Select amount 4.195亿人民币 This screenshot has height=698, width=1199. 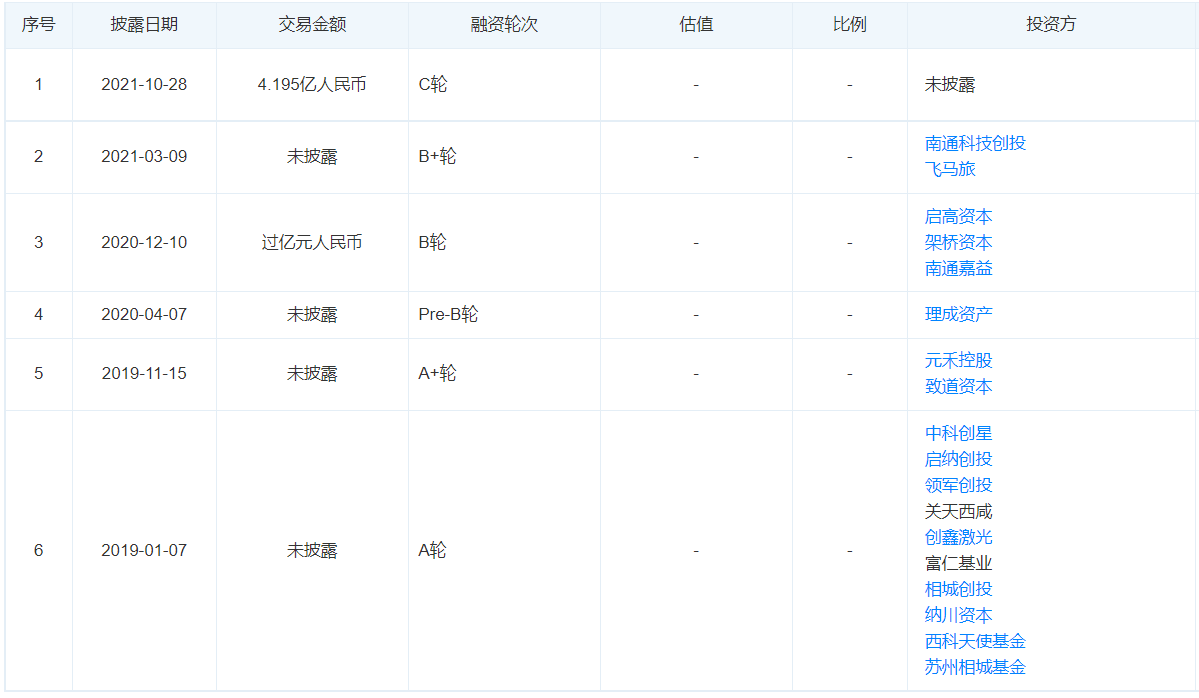coord(312,85)
